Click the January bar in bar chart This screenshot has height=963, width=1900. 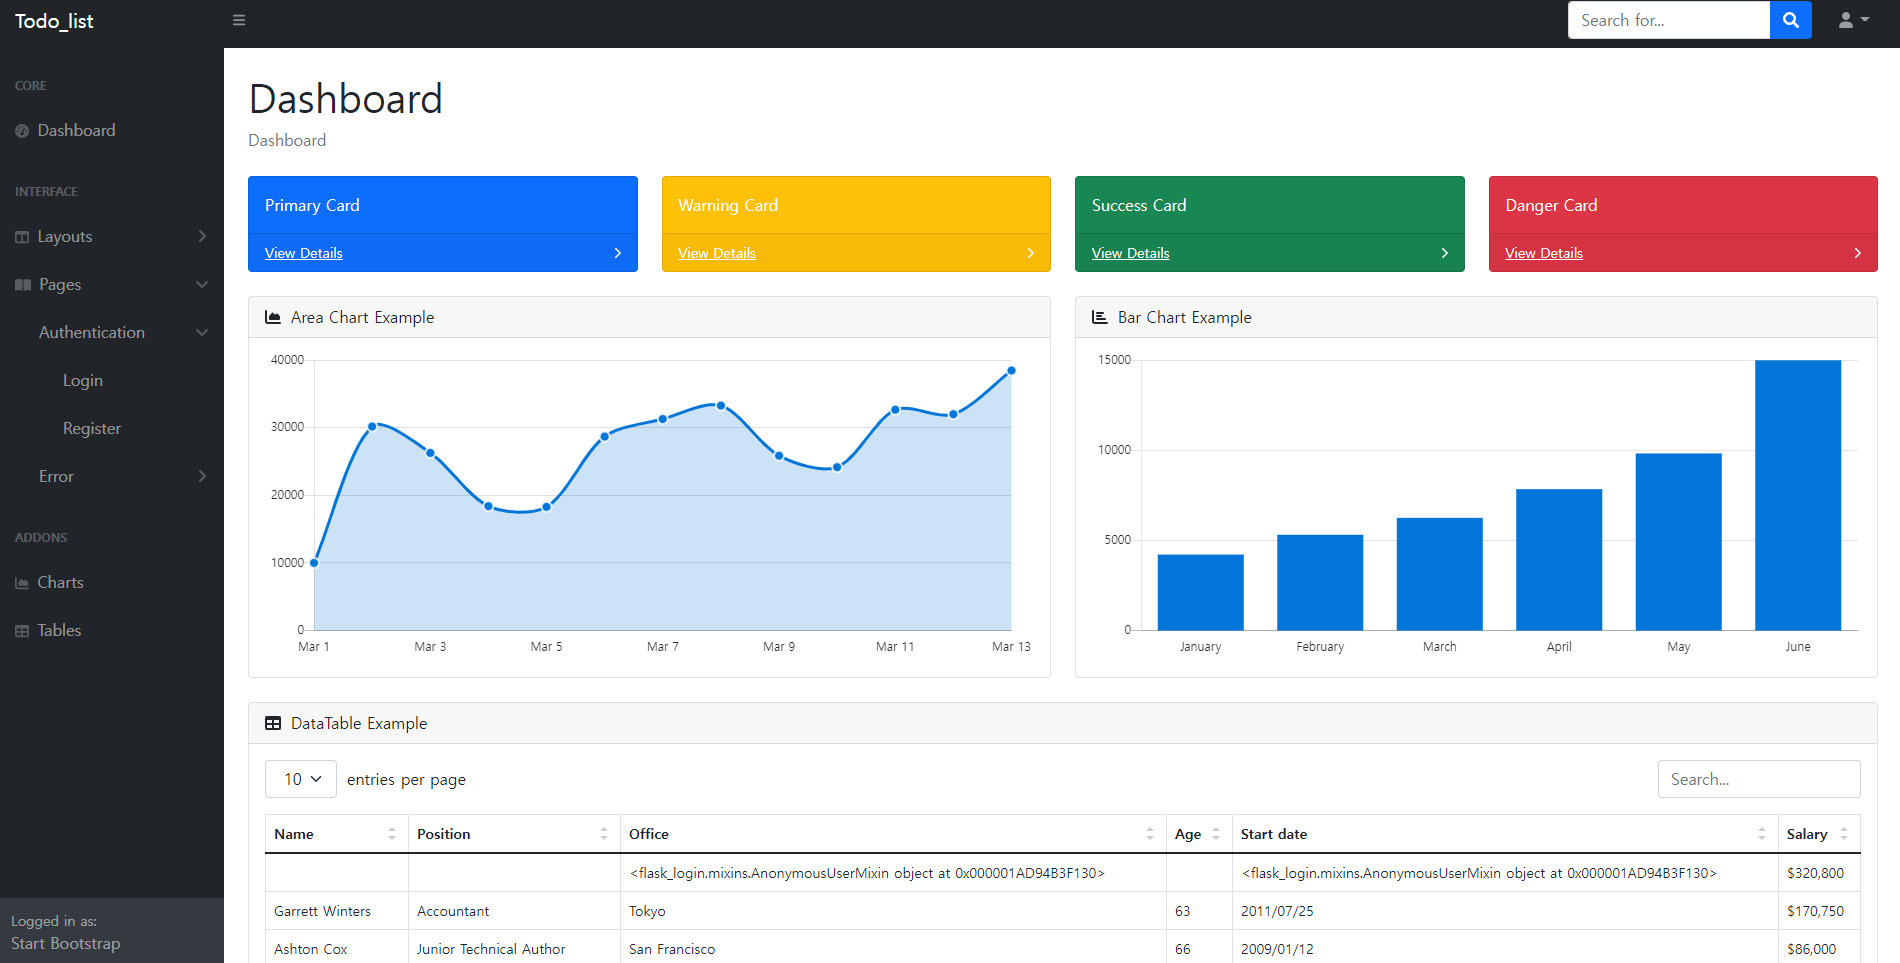[1200, 592]
